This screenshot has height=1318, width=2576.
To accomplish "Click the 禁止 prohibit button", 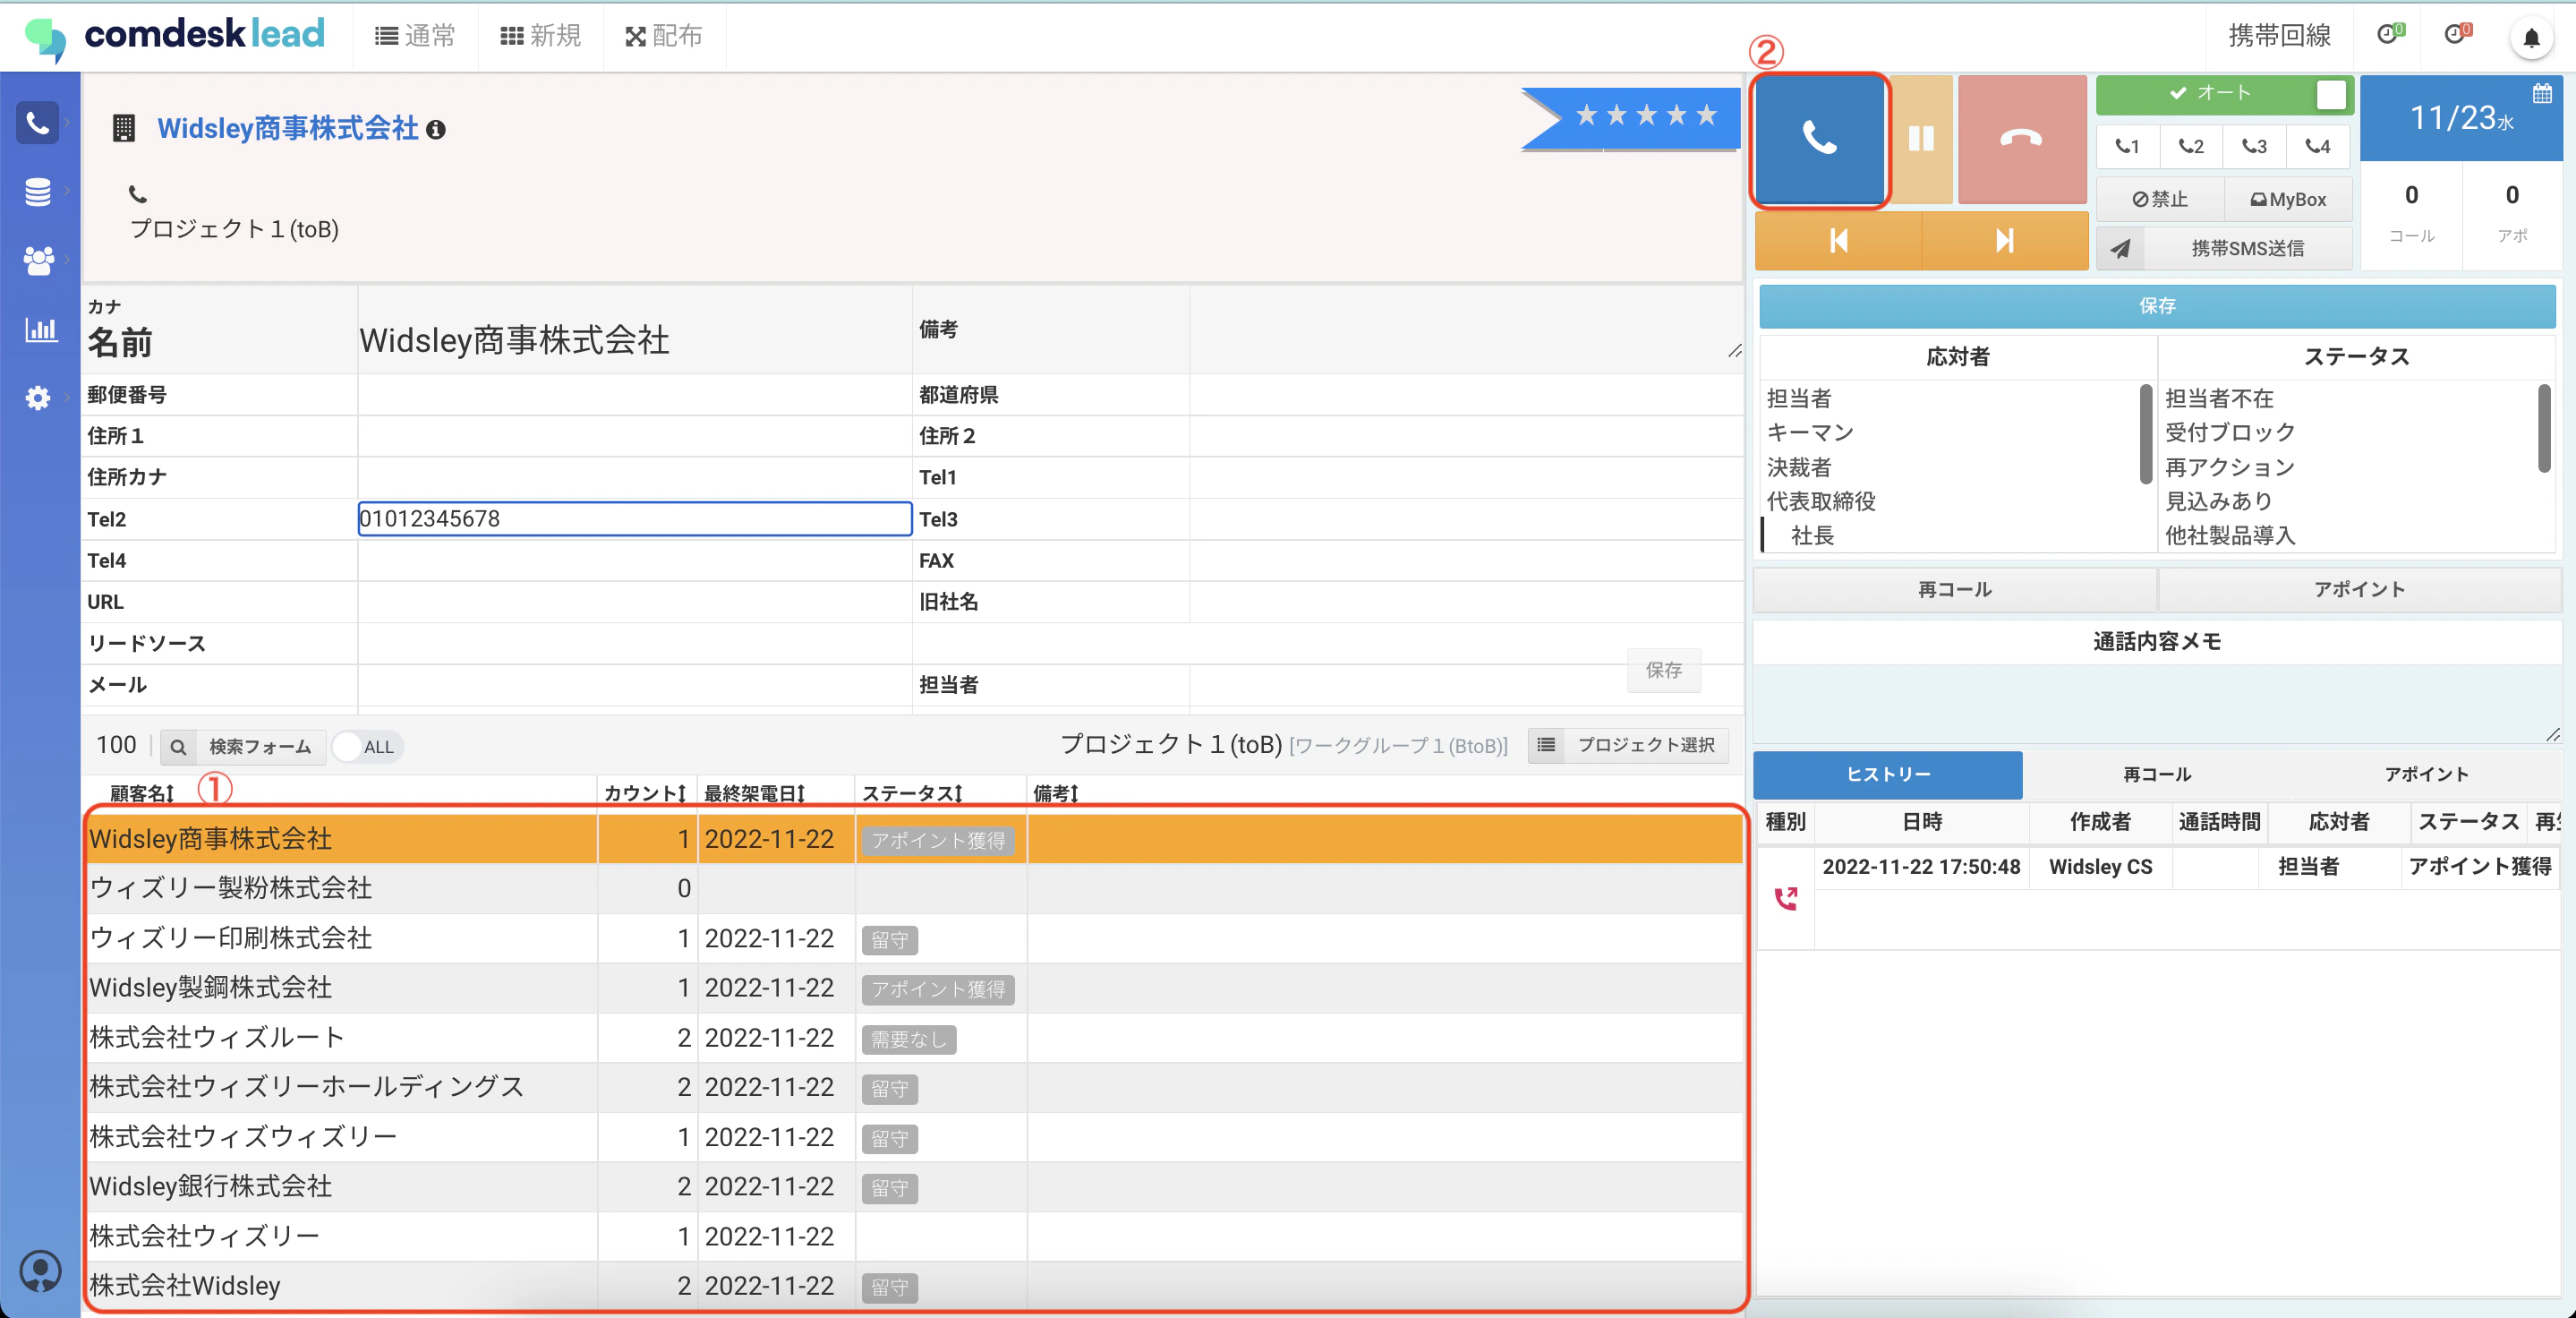I will click(x=2160, y=200).
